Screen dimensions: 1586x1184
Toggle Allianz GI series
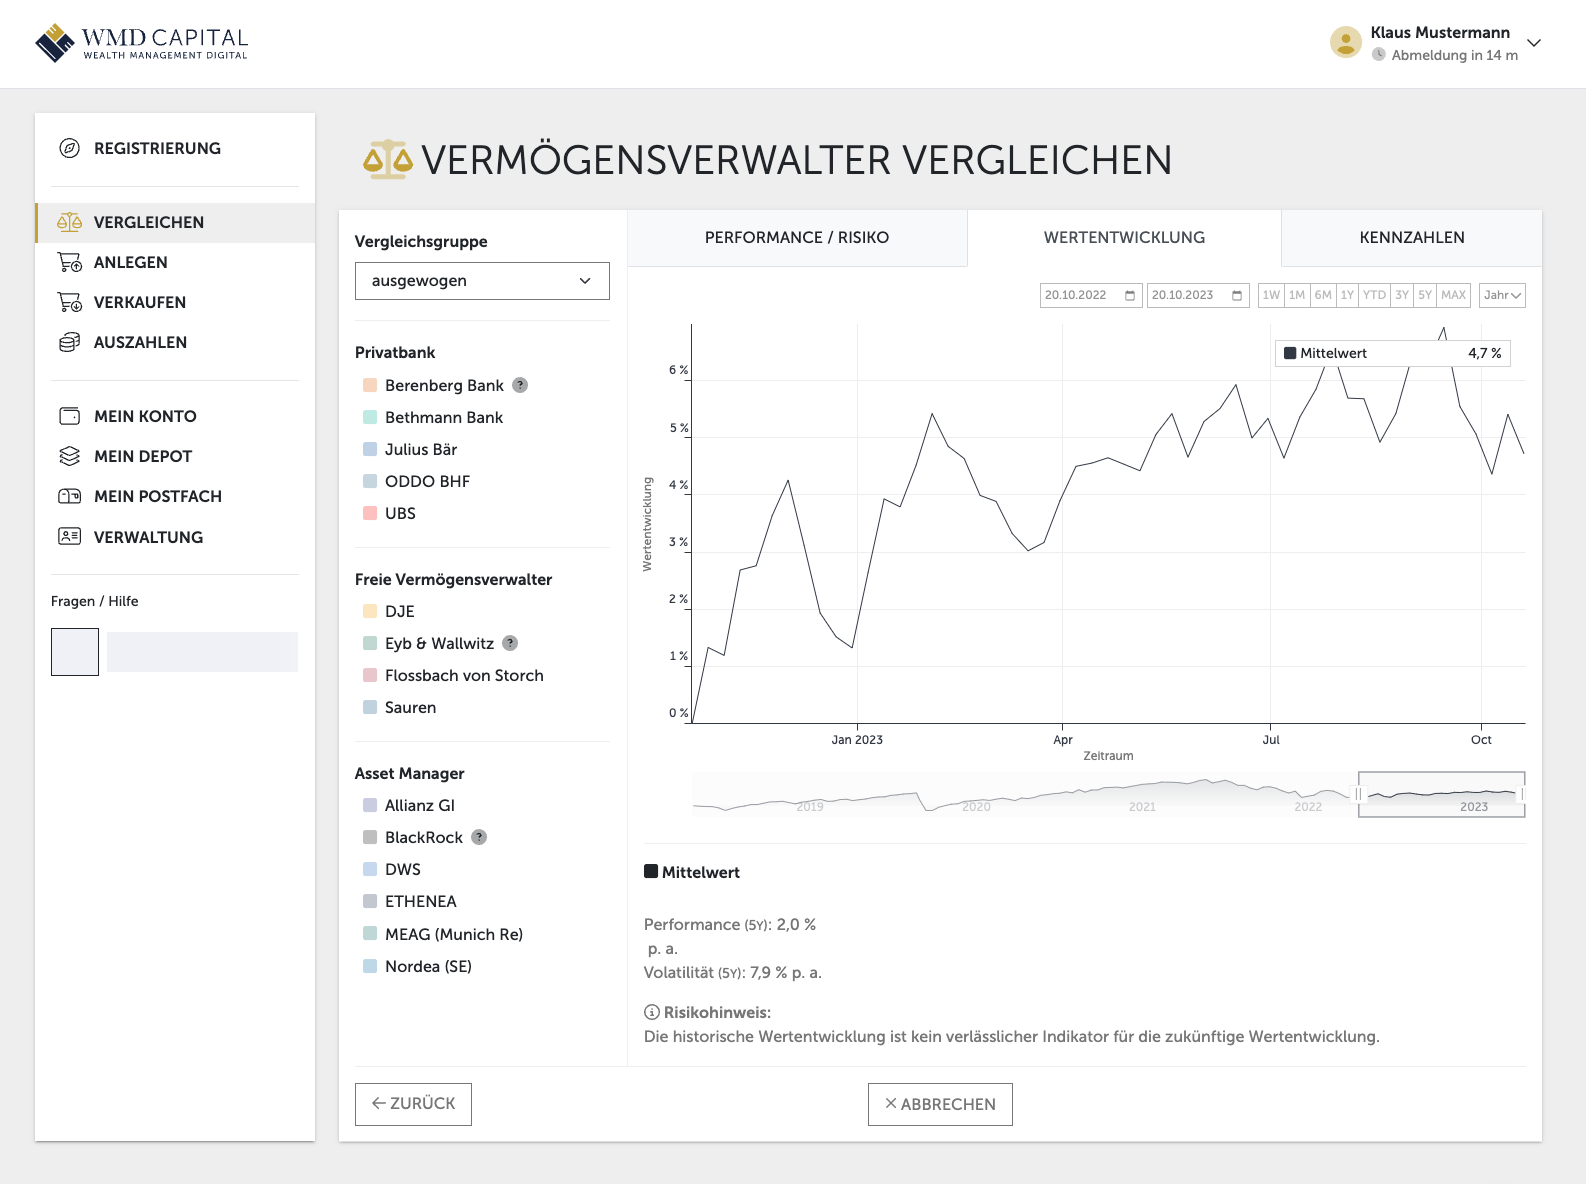coord(409,805)
